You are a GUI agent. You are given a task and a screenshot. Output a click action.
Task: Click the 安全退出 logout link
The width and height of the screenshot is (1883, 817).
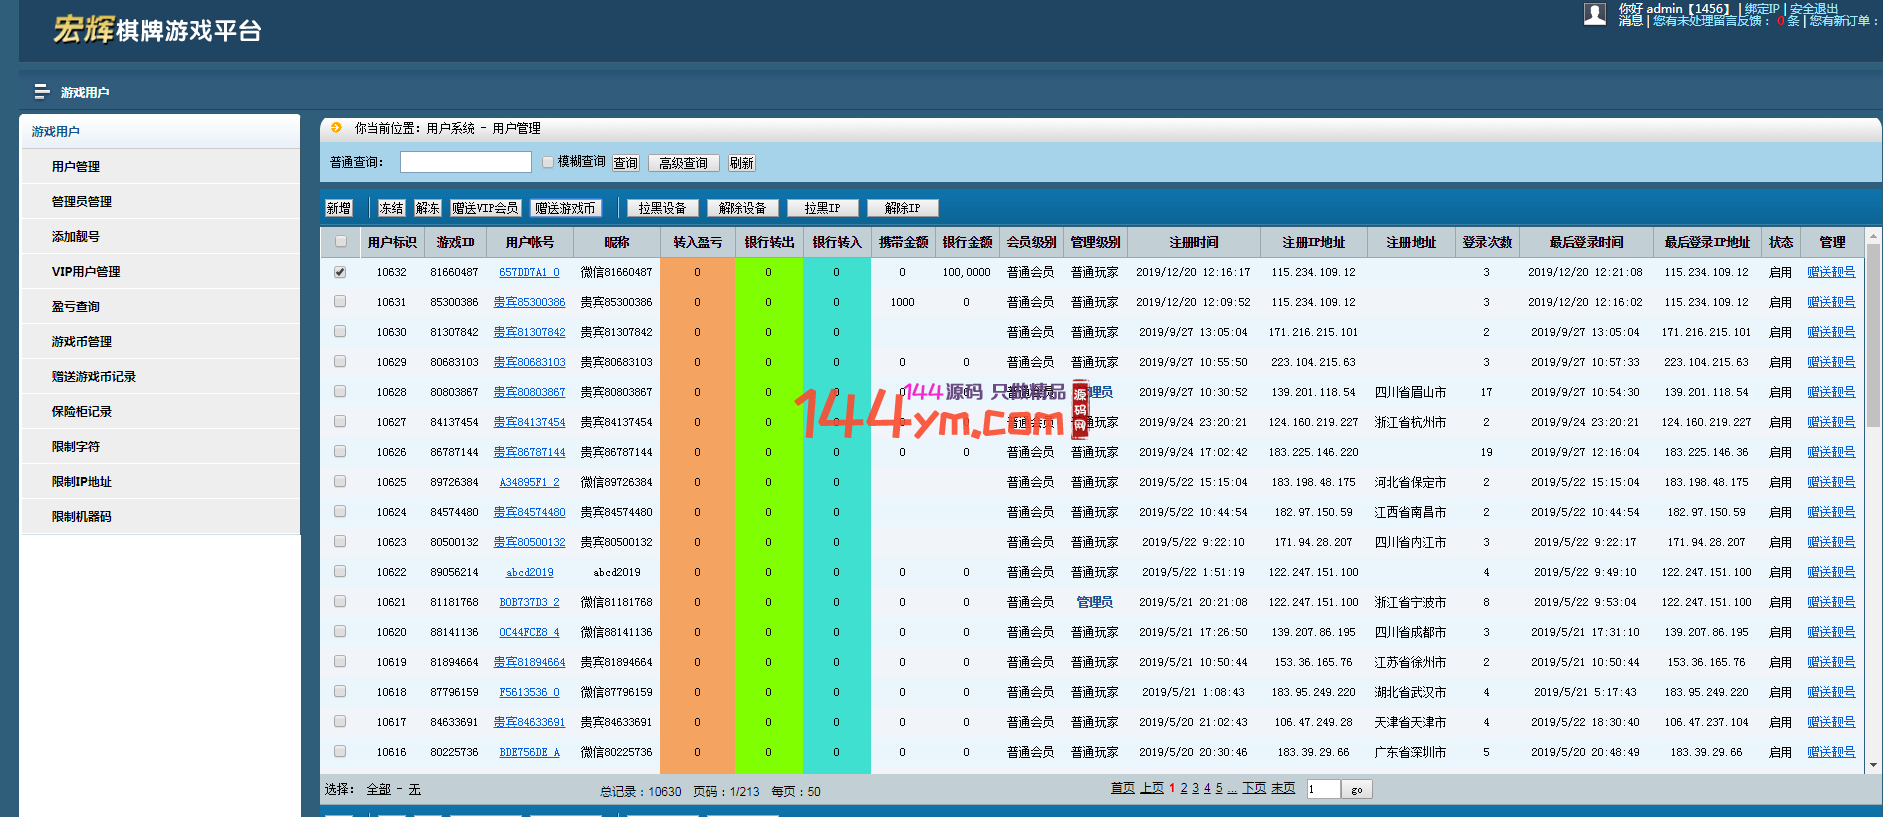pos(1814,9)
